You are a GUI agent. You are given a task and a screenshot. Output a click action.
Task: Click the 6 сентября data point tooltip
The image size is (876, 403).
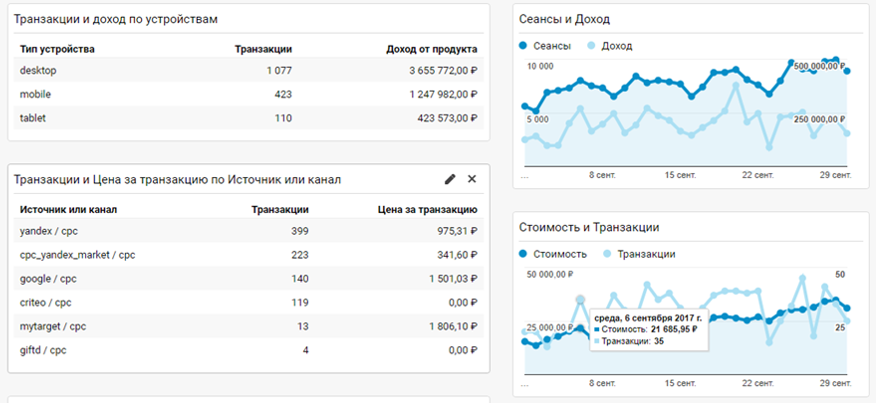click(648, 330)
